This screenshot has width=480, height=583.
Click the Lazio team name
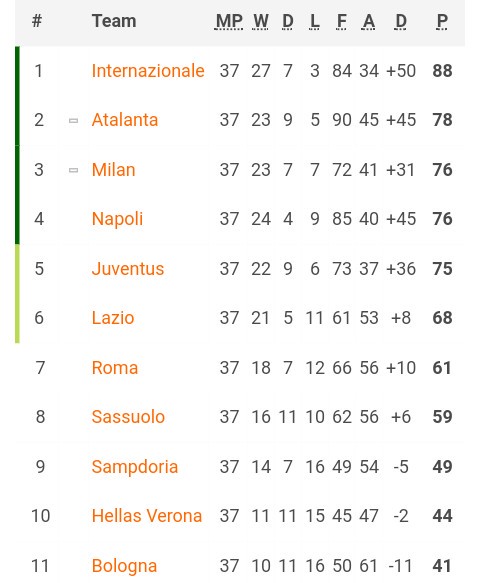point(113,318)
